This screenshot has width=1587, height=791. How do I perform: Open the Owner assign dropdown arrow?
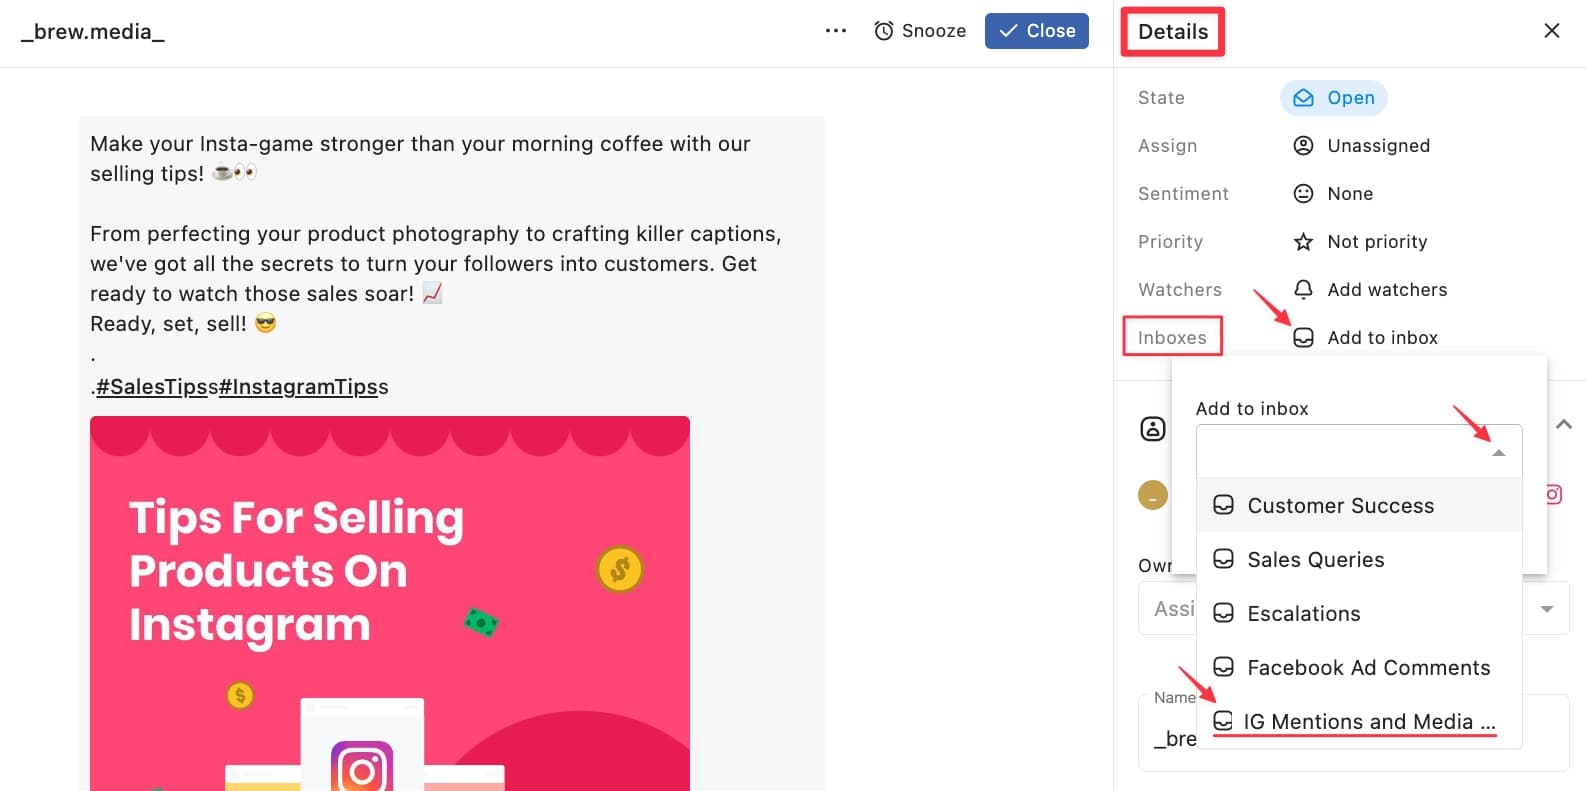(1547, 609)
